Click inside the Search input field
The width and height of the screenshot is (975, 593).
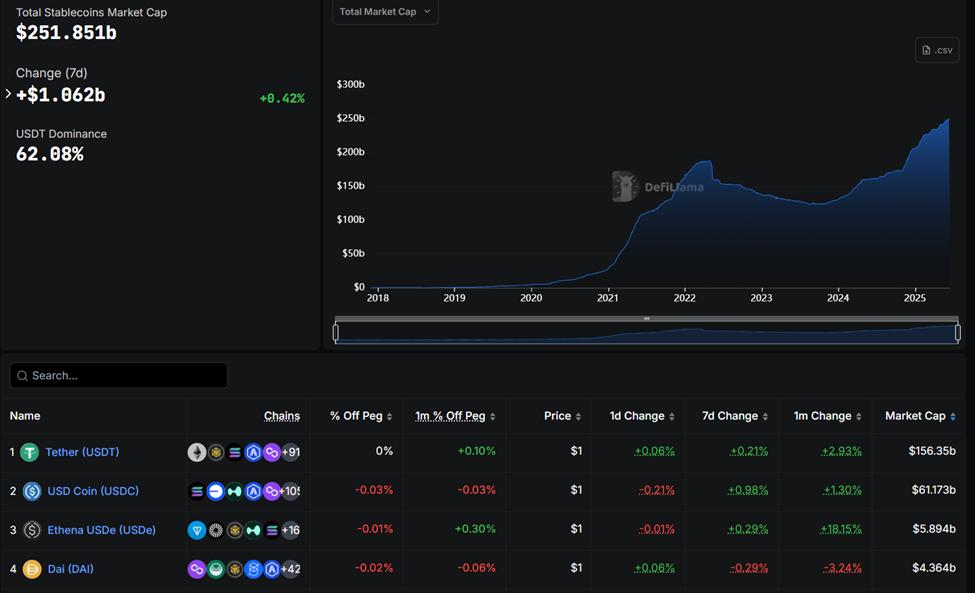[x=118, y=375]
